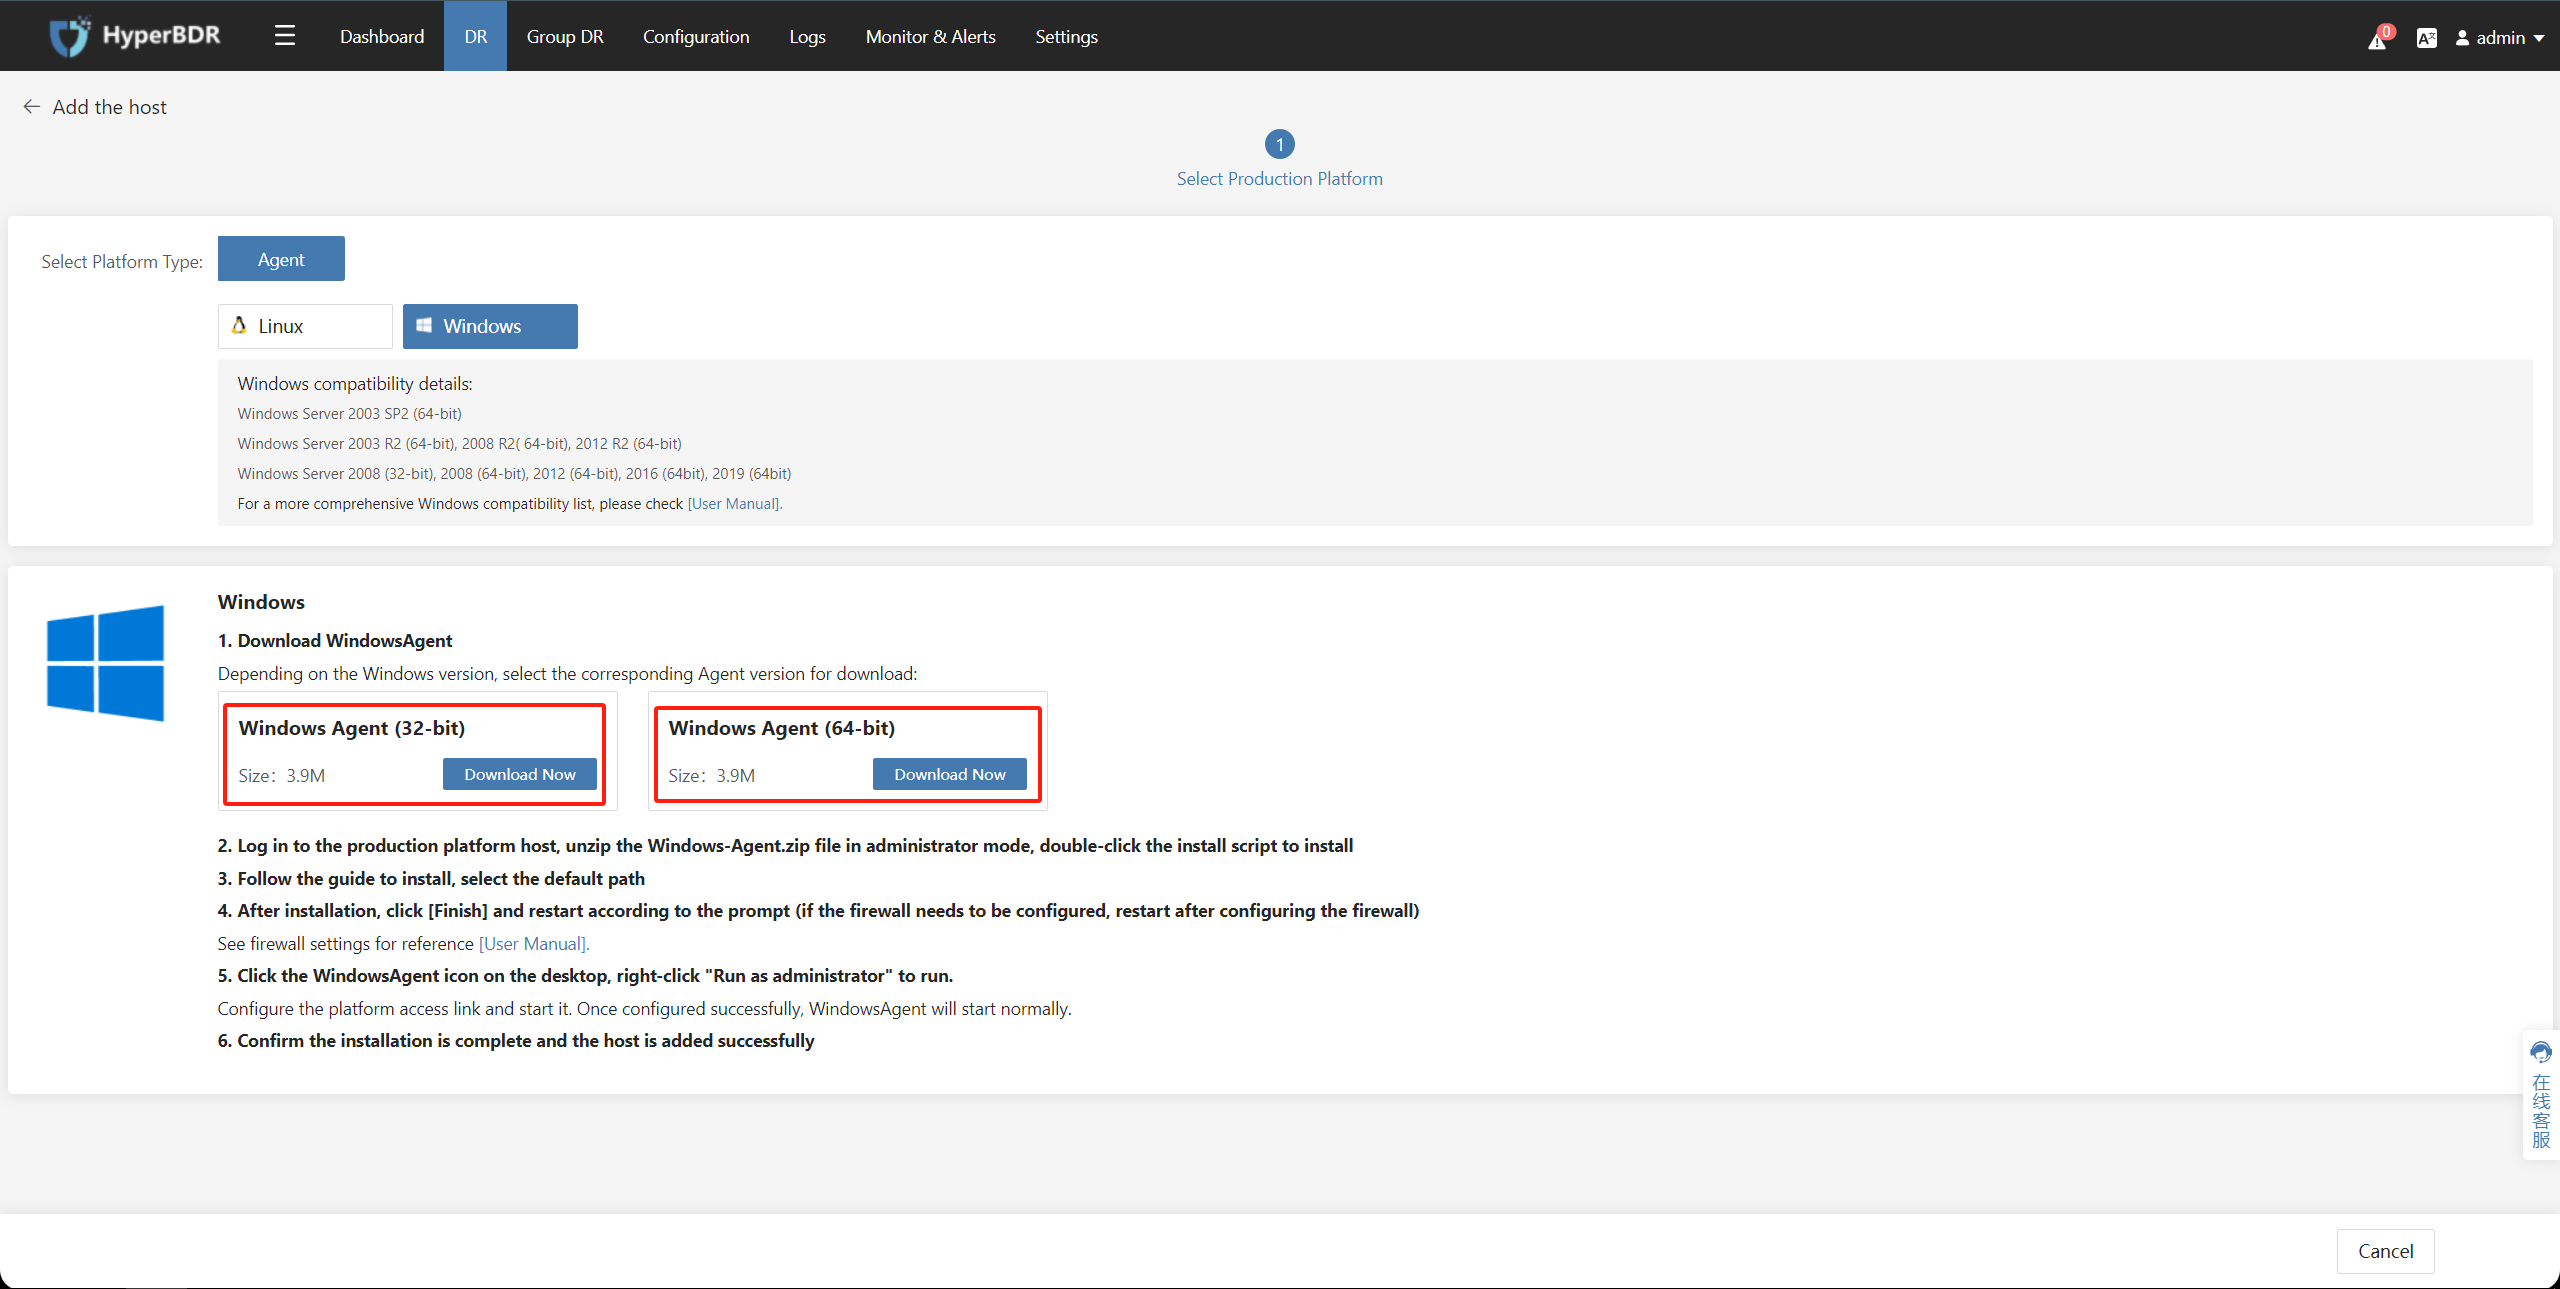Select the Agent platform type toggle
The width and height of the screenshot is (2560, 1289).
pyautogui.click(x=281, y=258)
